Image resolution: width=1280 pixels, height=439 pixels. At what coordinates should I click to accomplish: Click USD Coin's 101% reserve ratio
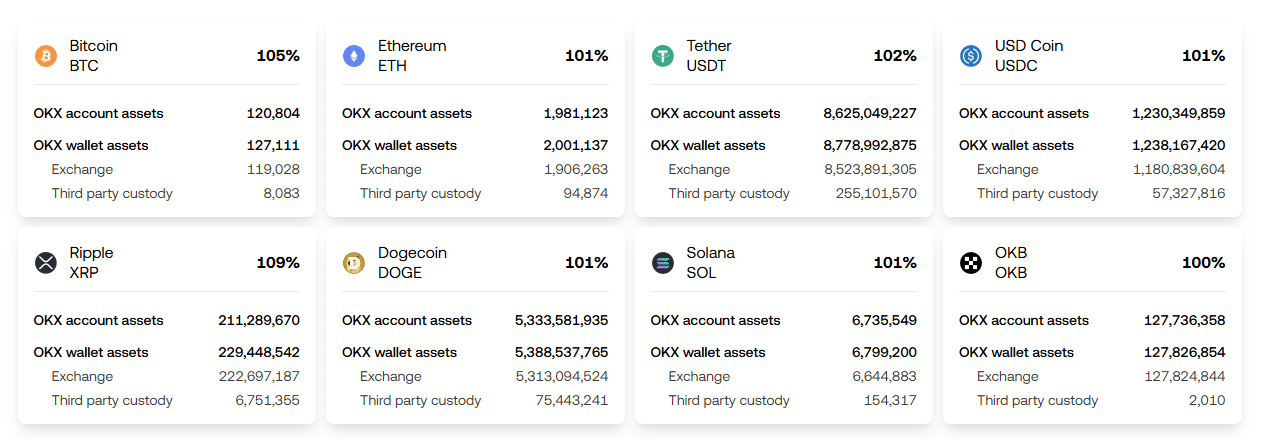[x=1204, y=56]
